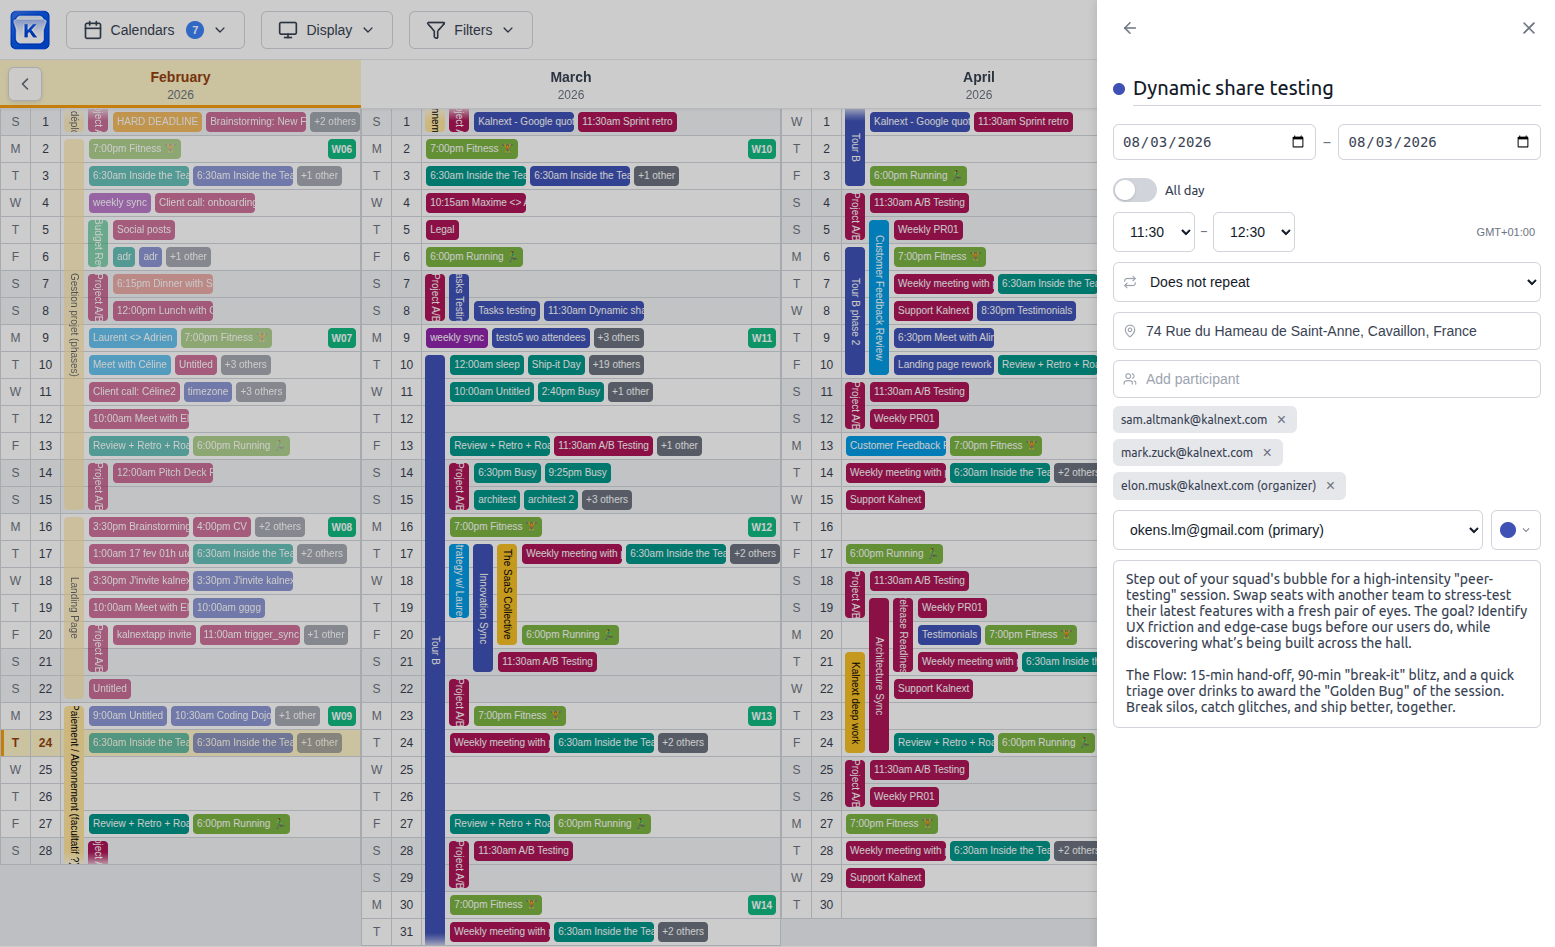Open the Does not repeat recurrence dropdown
Viewport: 1555px width, 947px height.
click(1326, 282)
